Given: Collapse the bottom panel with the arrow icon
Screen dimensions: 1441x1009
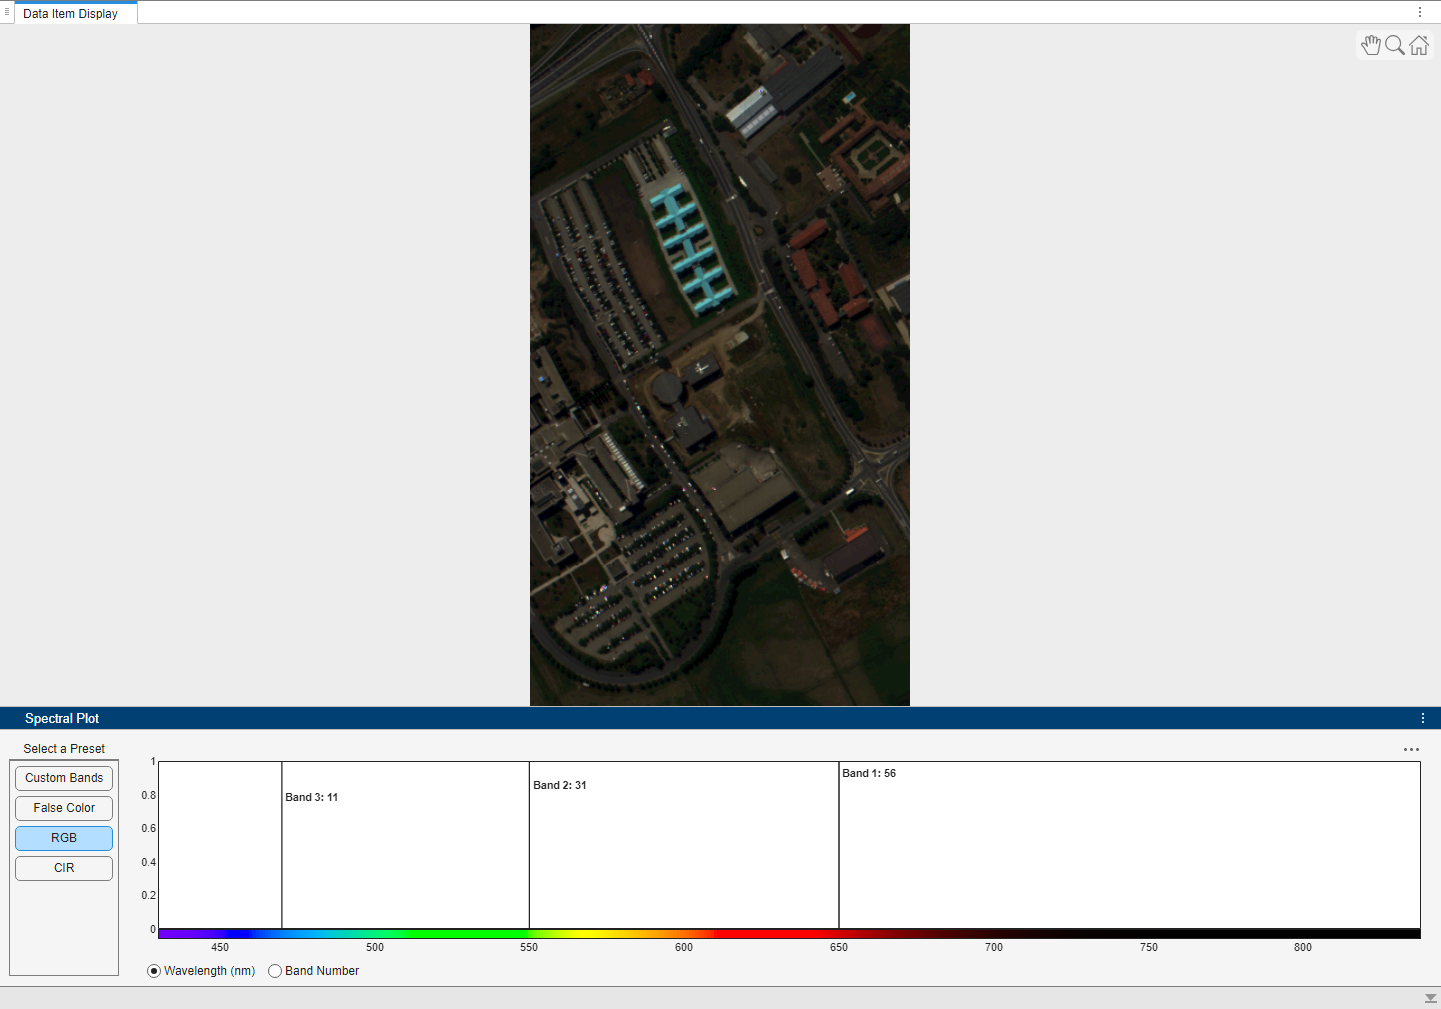Looking at the screenshot, I should click(x=1429, y=997).
